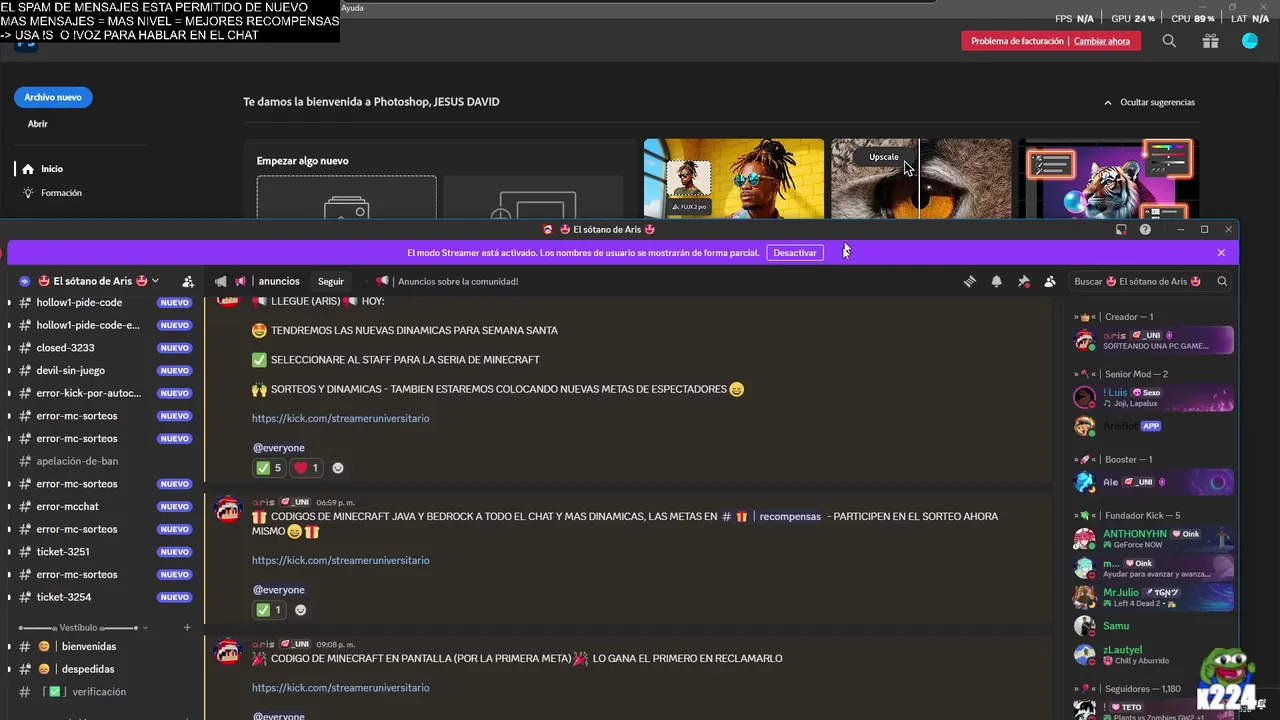Add reaction smiley on the codigos Java message

[x=300, y=610]
